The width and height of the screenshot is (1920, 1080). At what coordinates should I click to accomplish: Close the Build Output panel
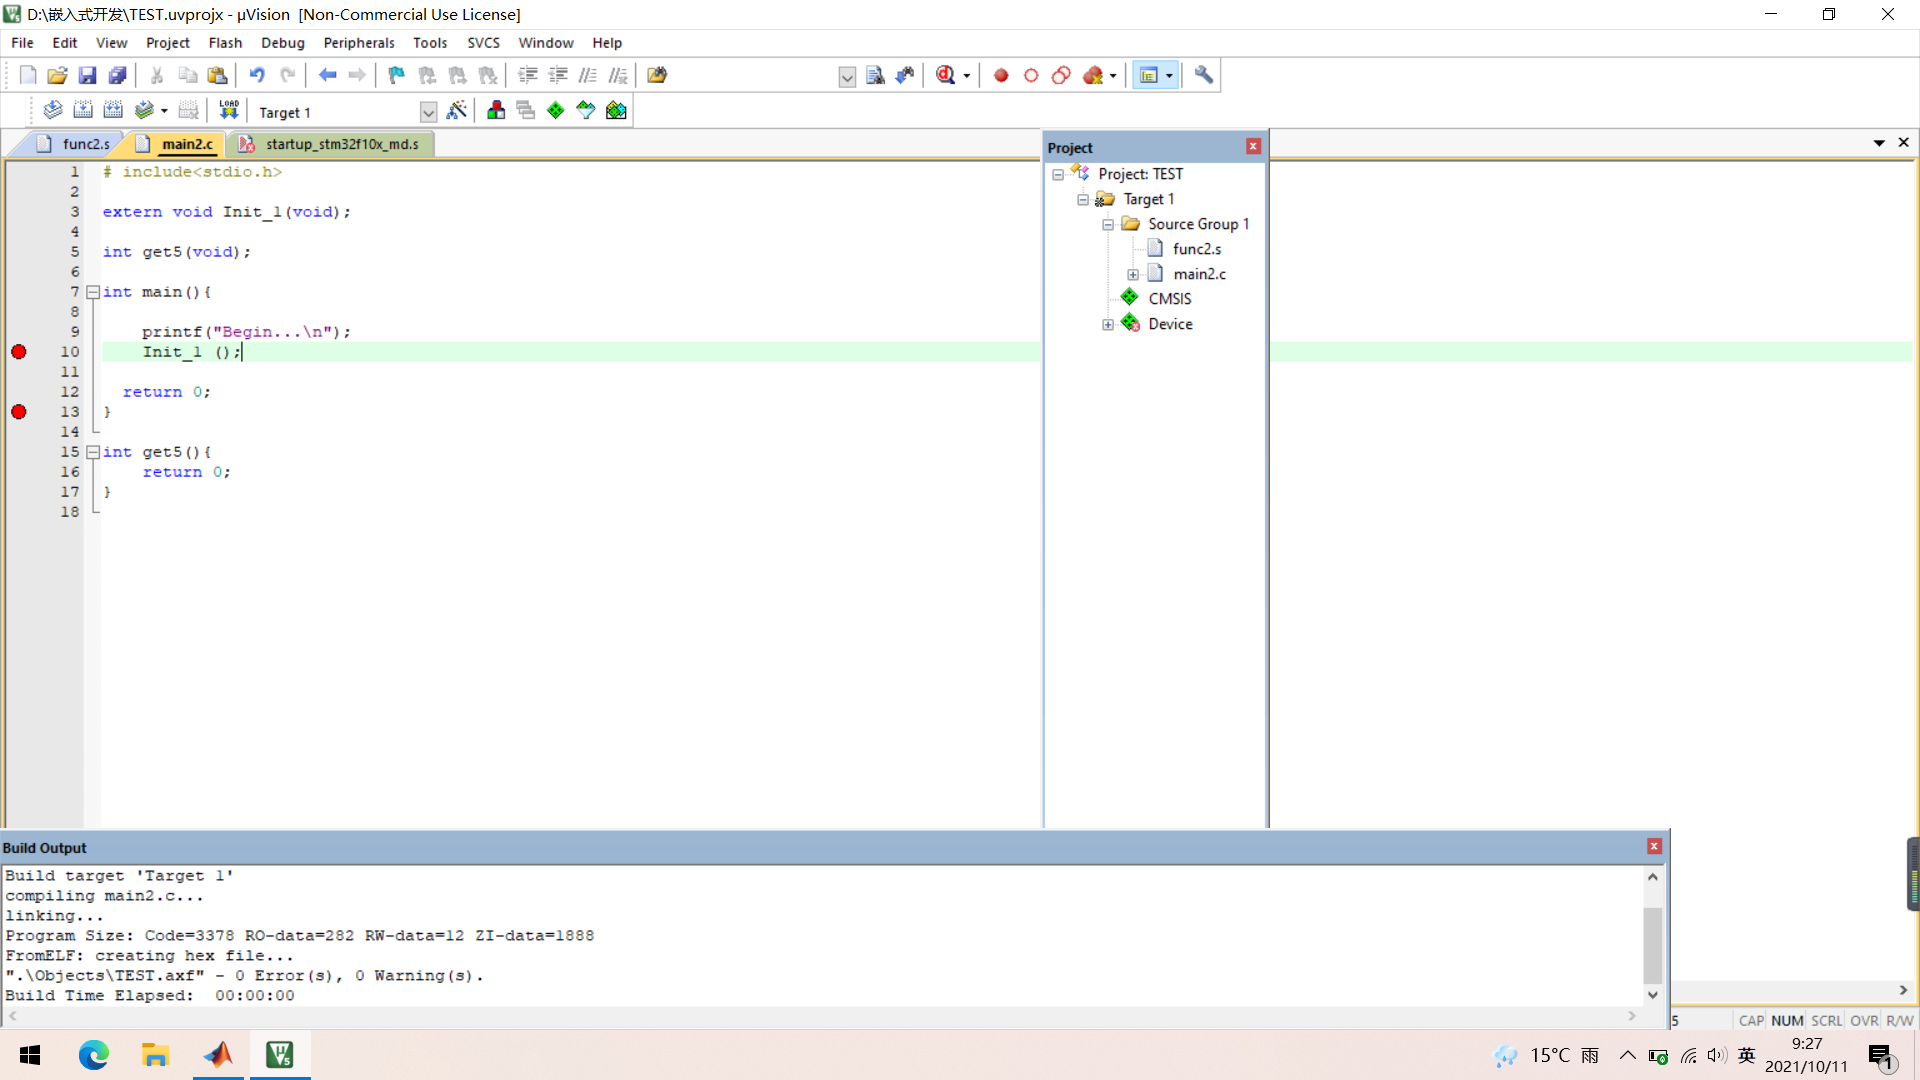pyautogui.click(x=1654, y=847)
